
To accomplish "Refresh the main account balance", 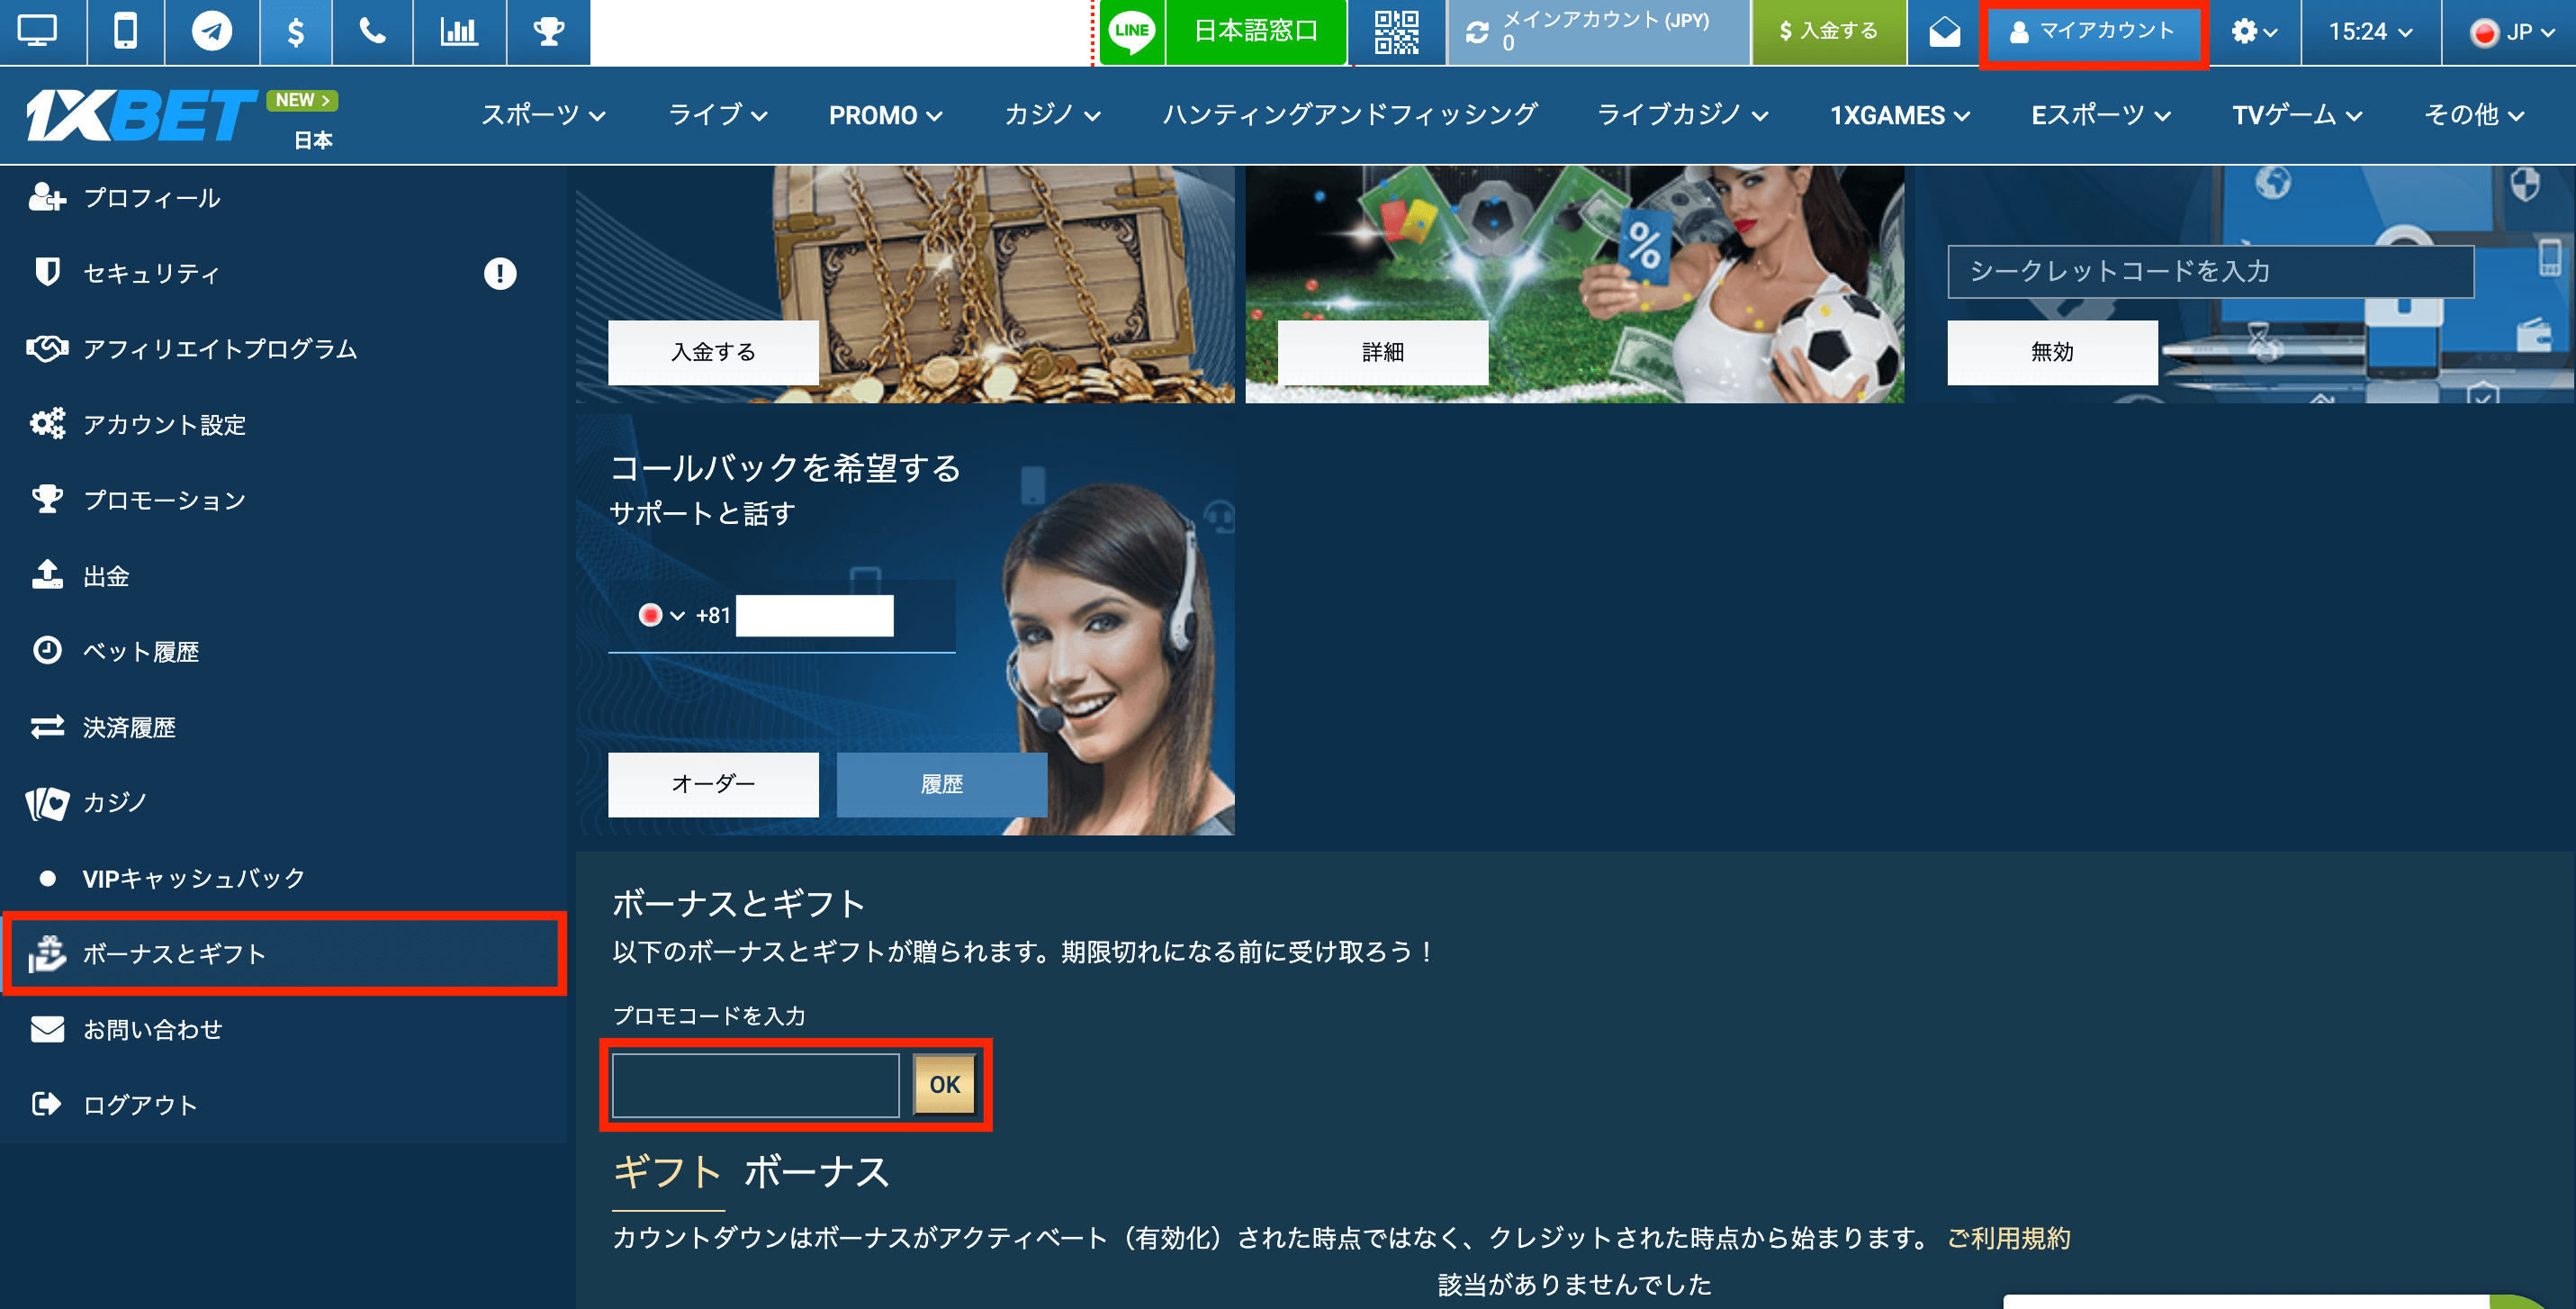I will coord(1476,32).
